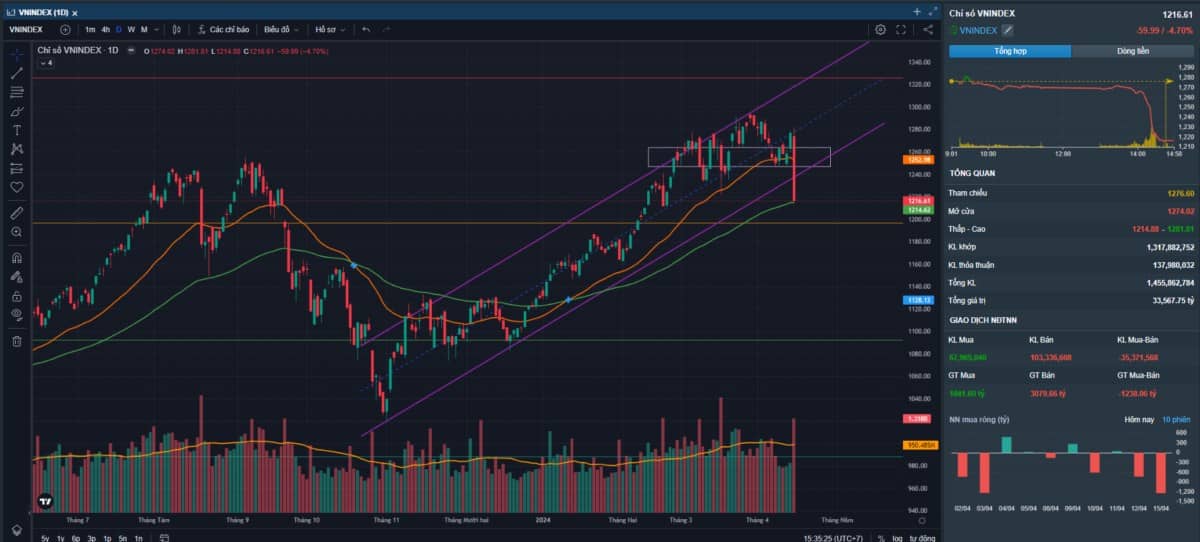Viewport: 1200px width, 542px height.
Task: Enter fullscreen chart mode
Action: click(x=901, y=30)
